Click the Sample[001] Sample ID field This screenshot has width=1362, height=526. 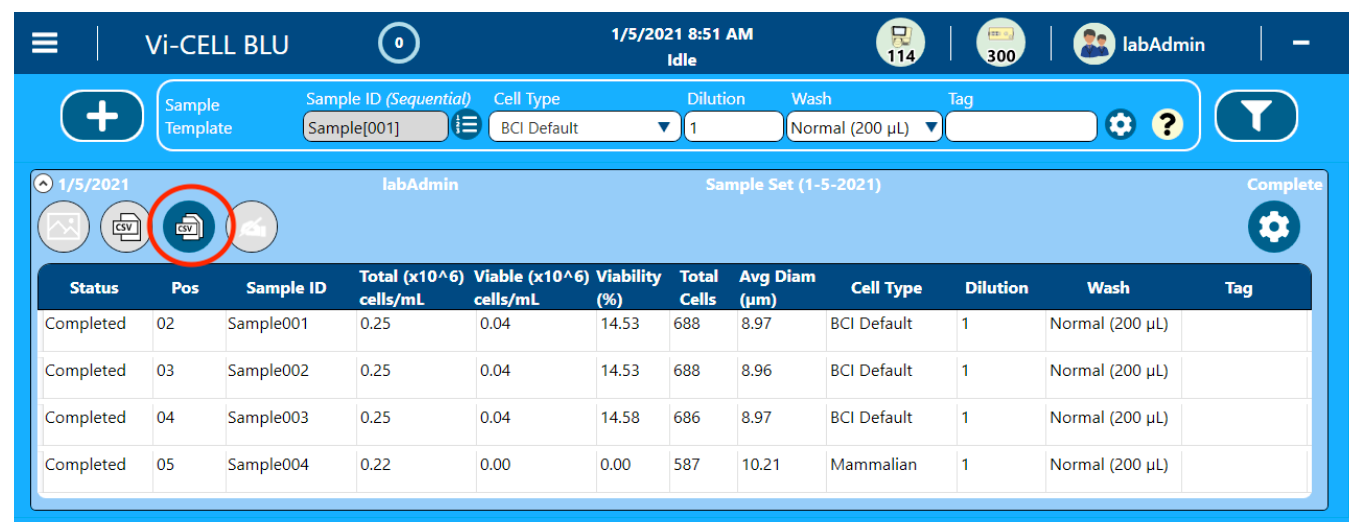tap(376, 127)
